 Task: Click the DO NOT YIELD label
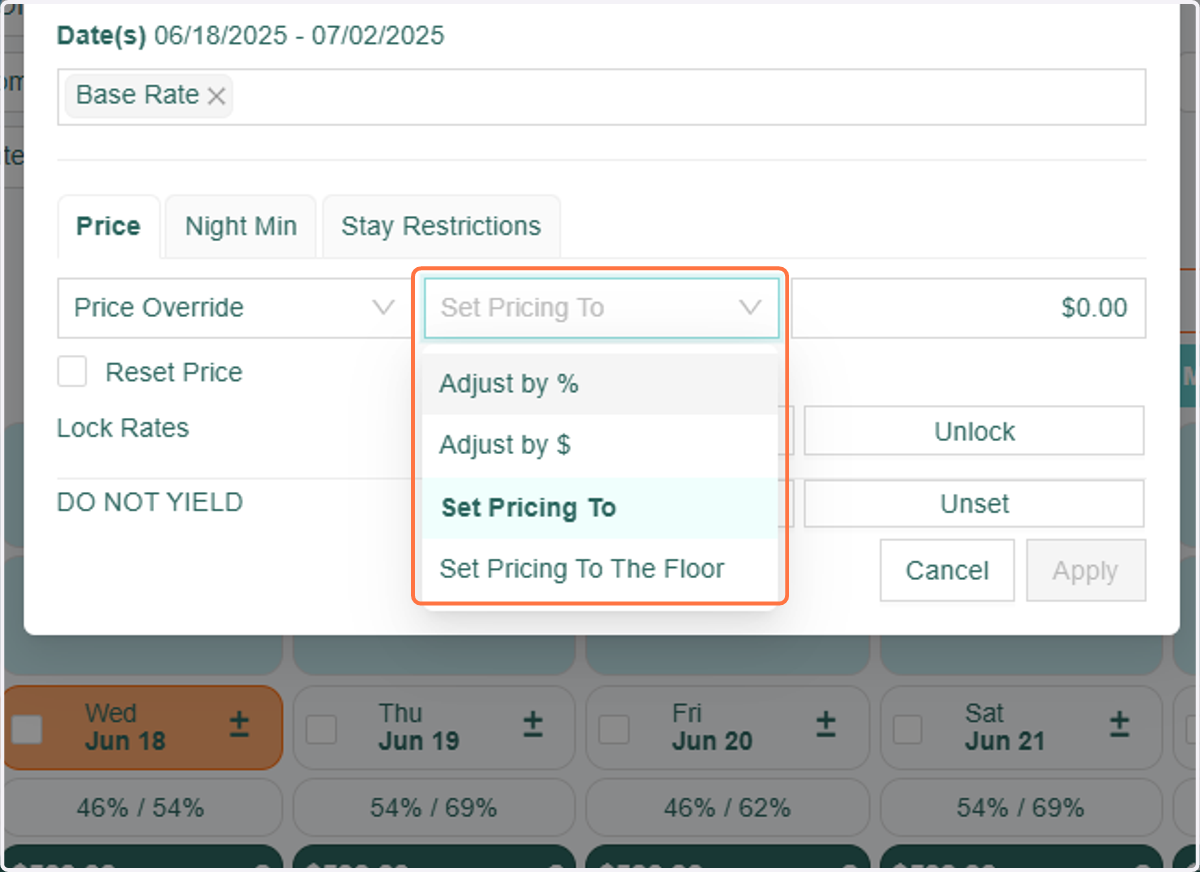(x=150, y=502)
